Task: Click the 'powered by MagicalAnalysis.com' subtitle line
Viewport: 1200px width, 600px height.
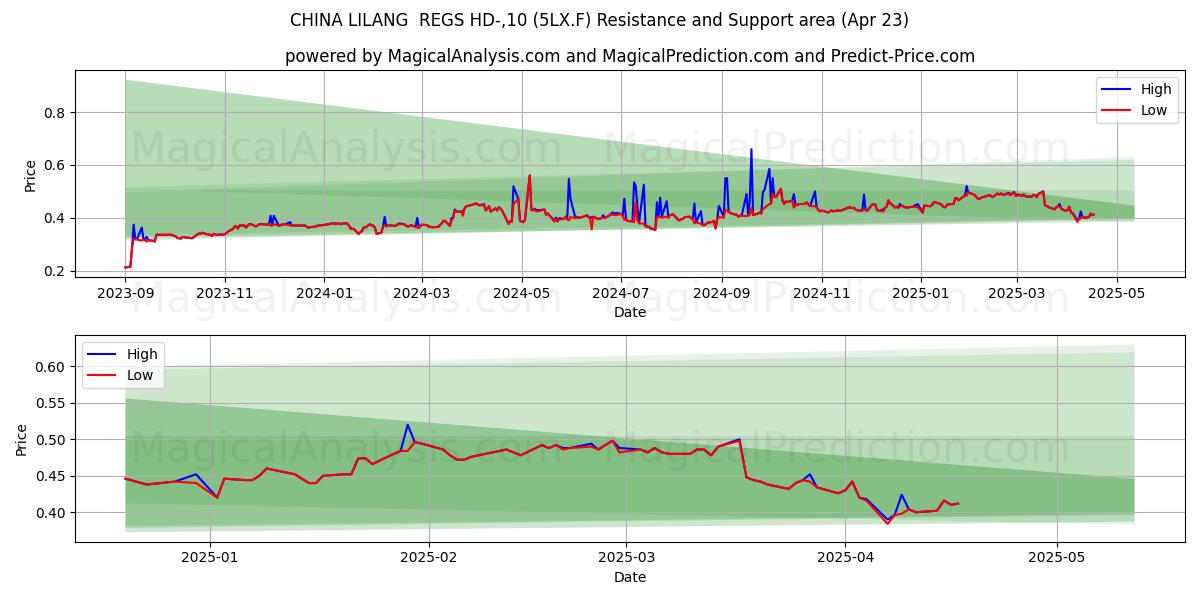Action: point(630,56)
